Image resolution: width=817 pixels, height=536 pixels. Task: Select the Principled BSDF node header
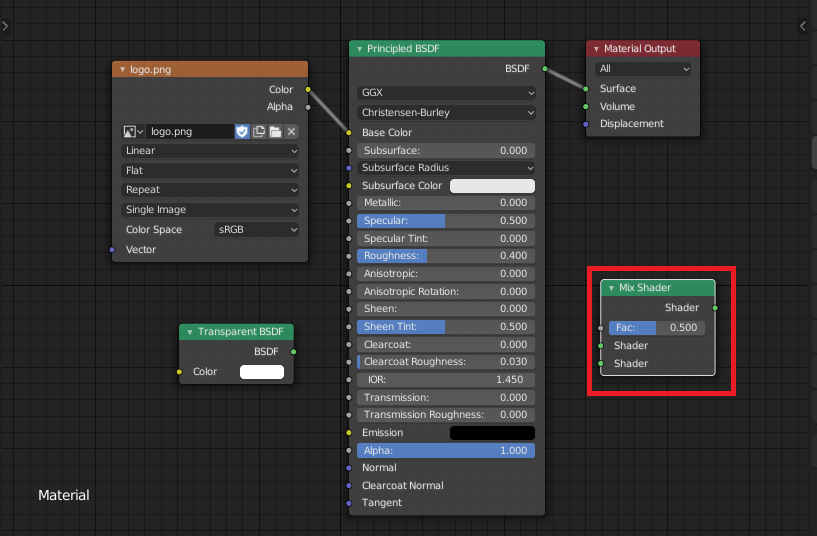[x=447, y=49]
